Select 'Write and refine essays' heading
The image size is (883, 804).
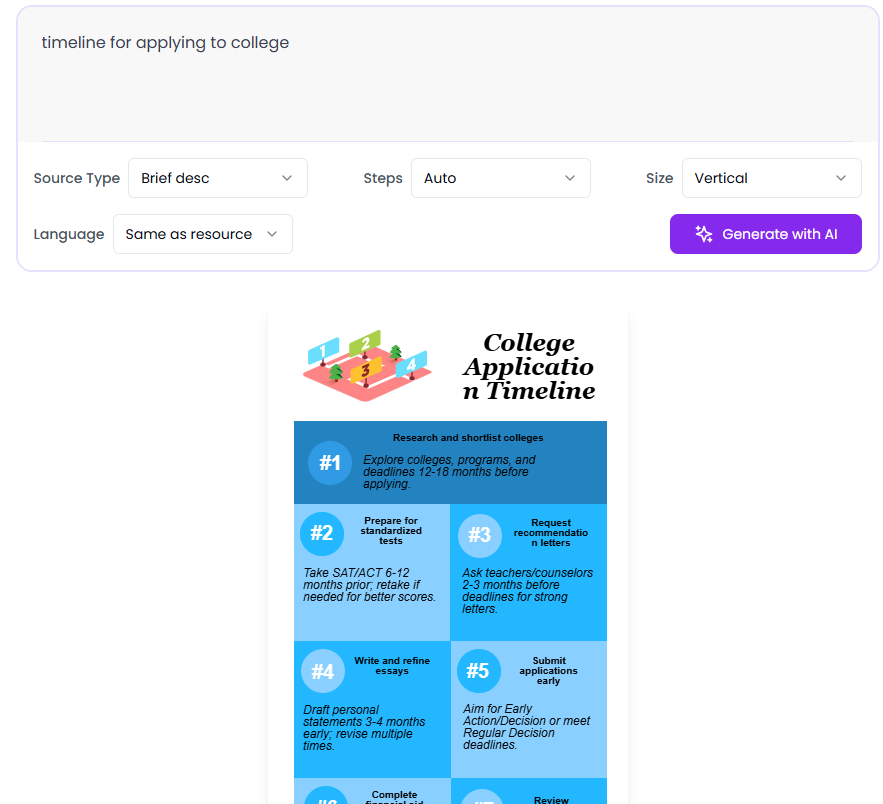[x=392, y=665]
